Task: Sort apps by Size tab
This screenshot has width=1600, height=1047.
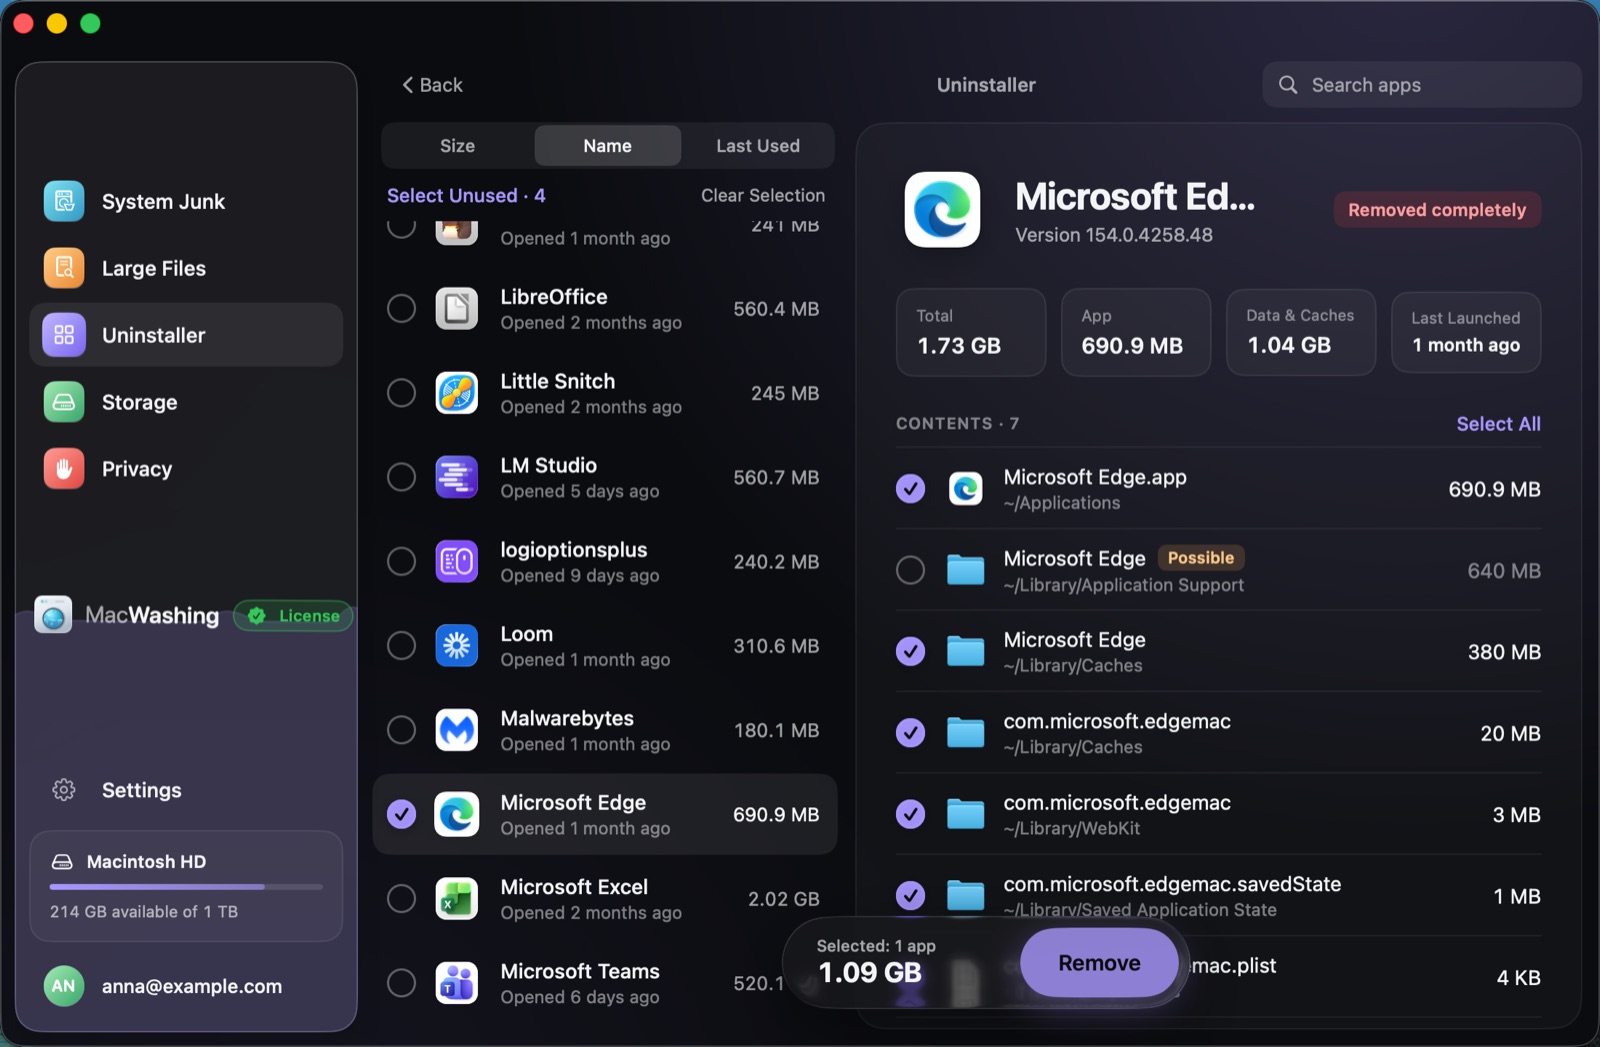Action: (x=457, y=146)
